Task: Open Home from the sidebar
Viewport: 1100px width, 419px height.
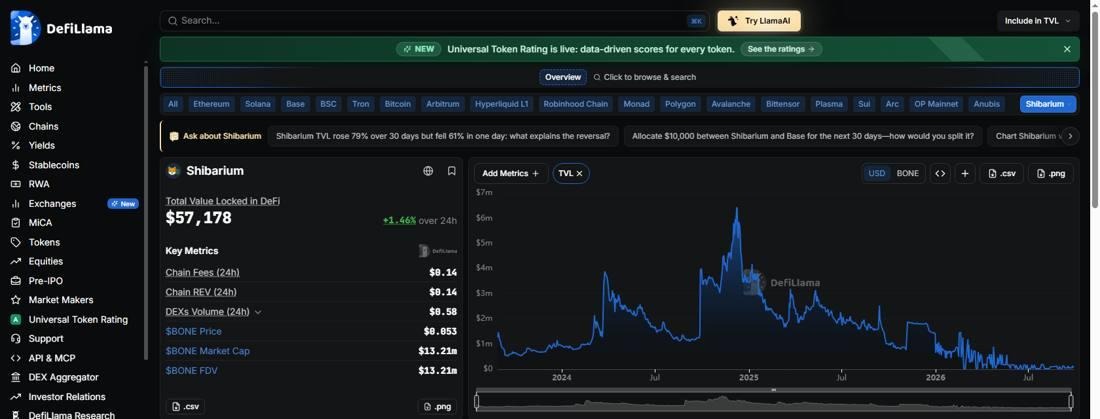Action: click(x=41, y=68)
